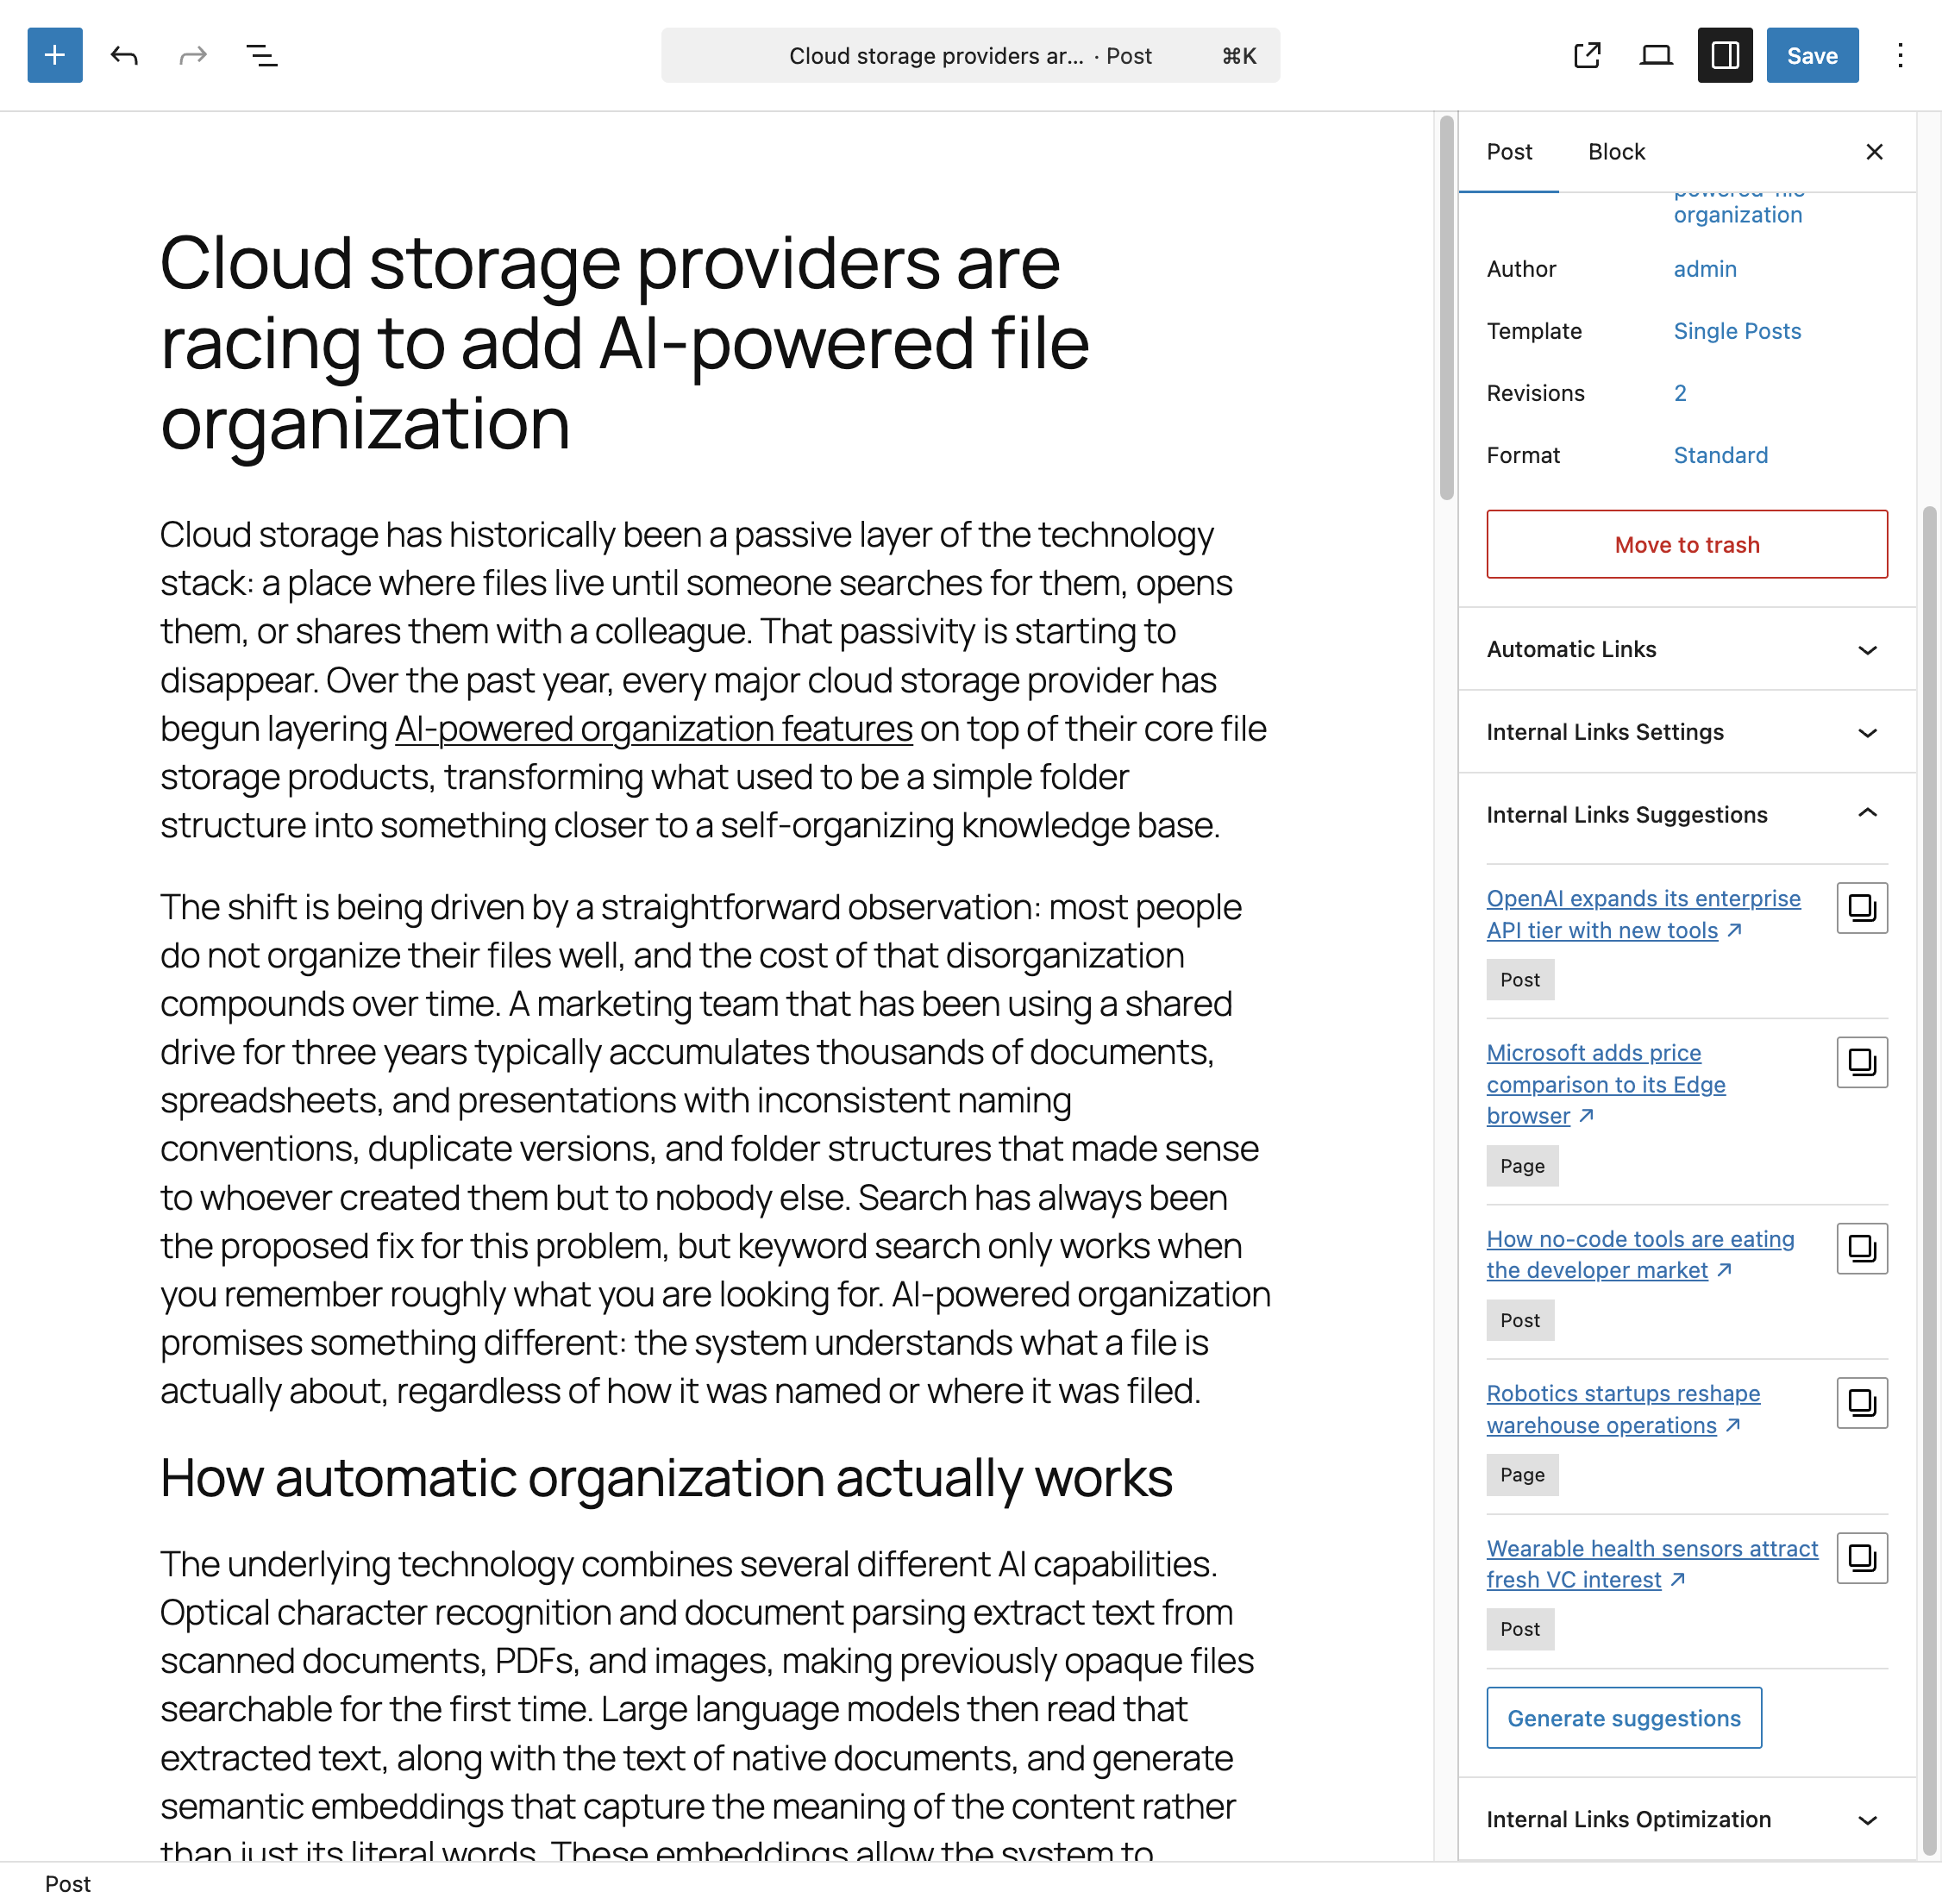The image size is (1942, 1904).
Task: Change the Standard post format
Action: (x=1720, y=455)
